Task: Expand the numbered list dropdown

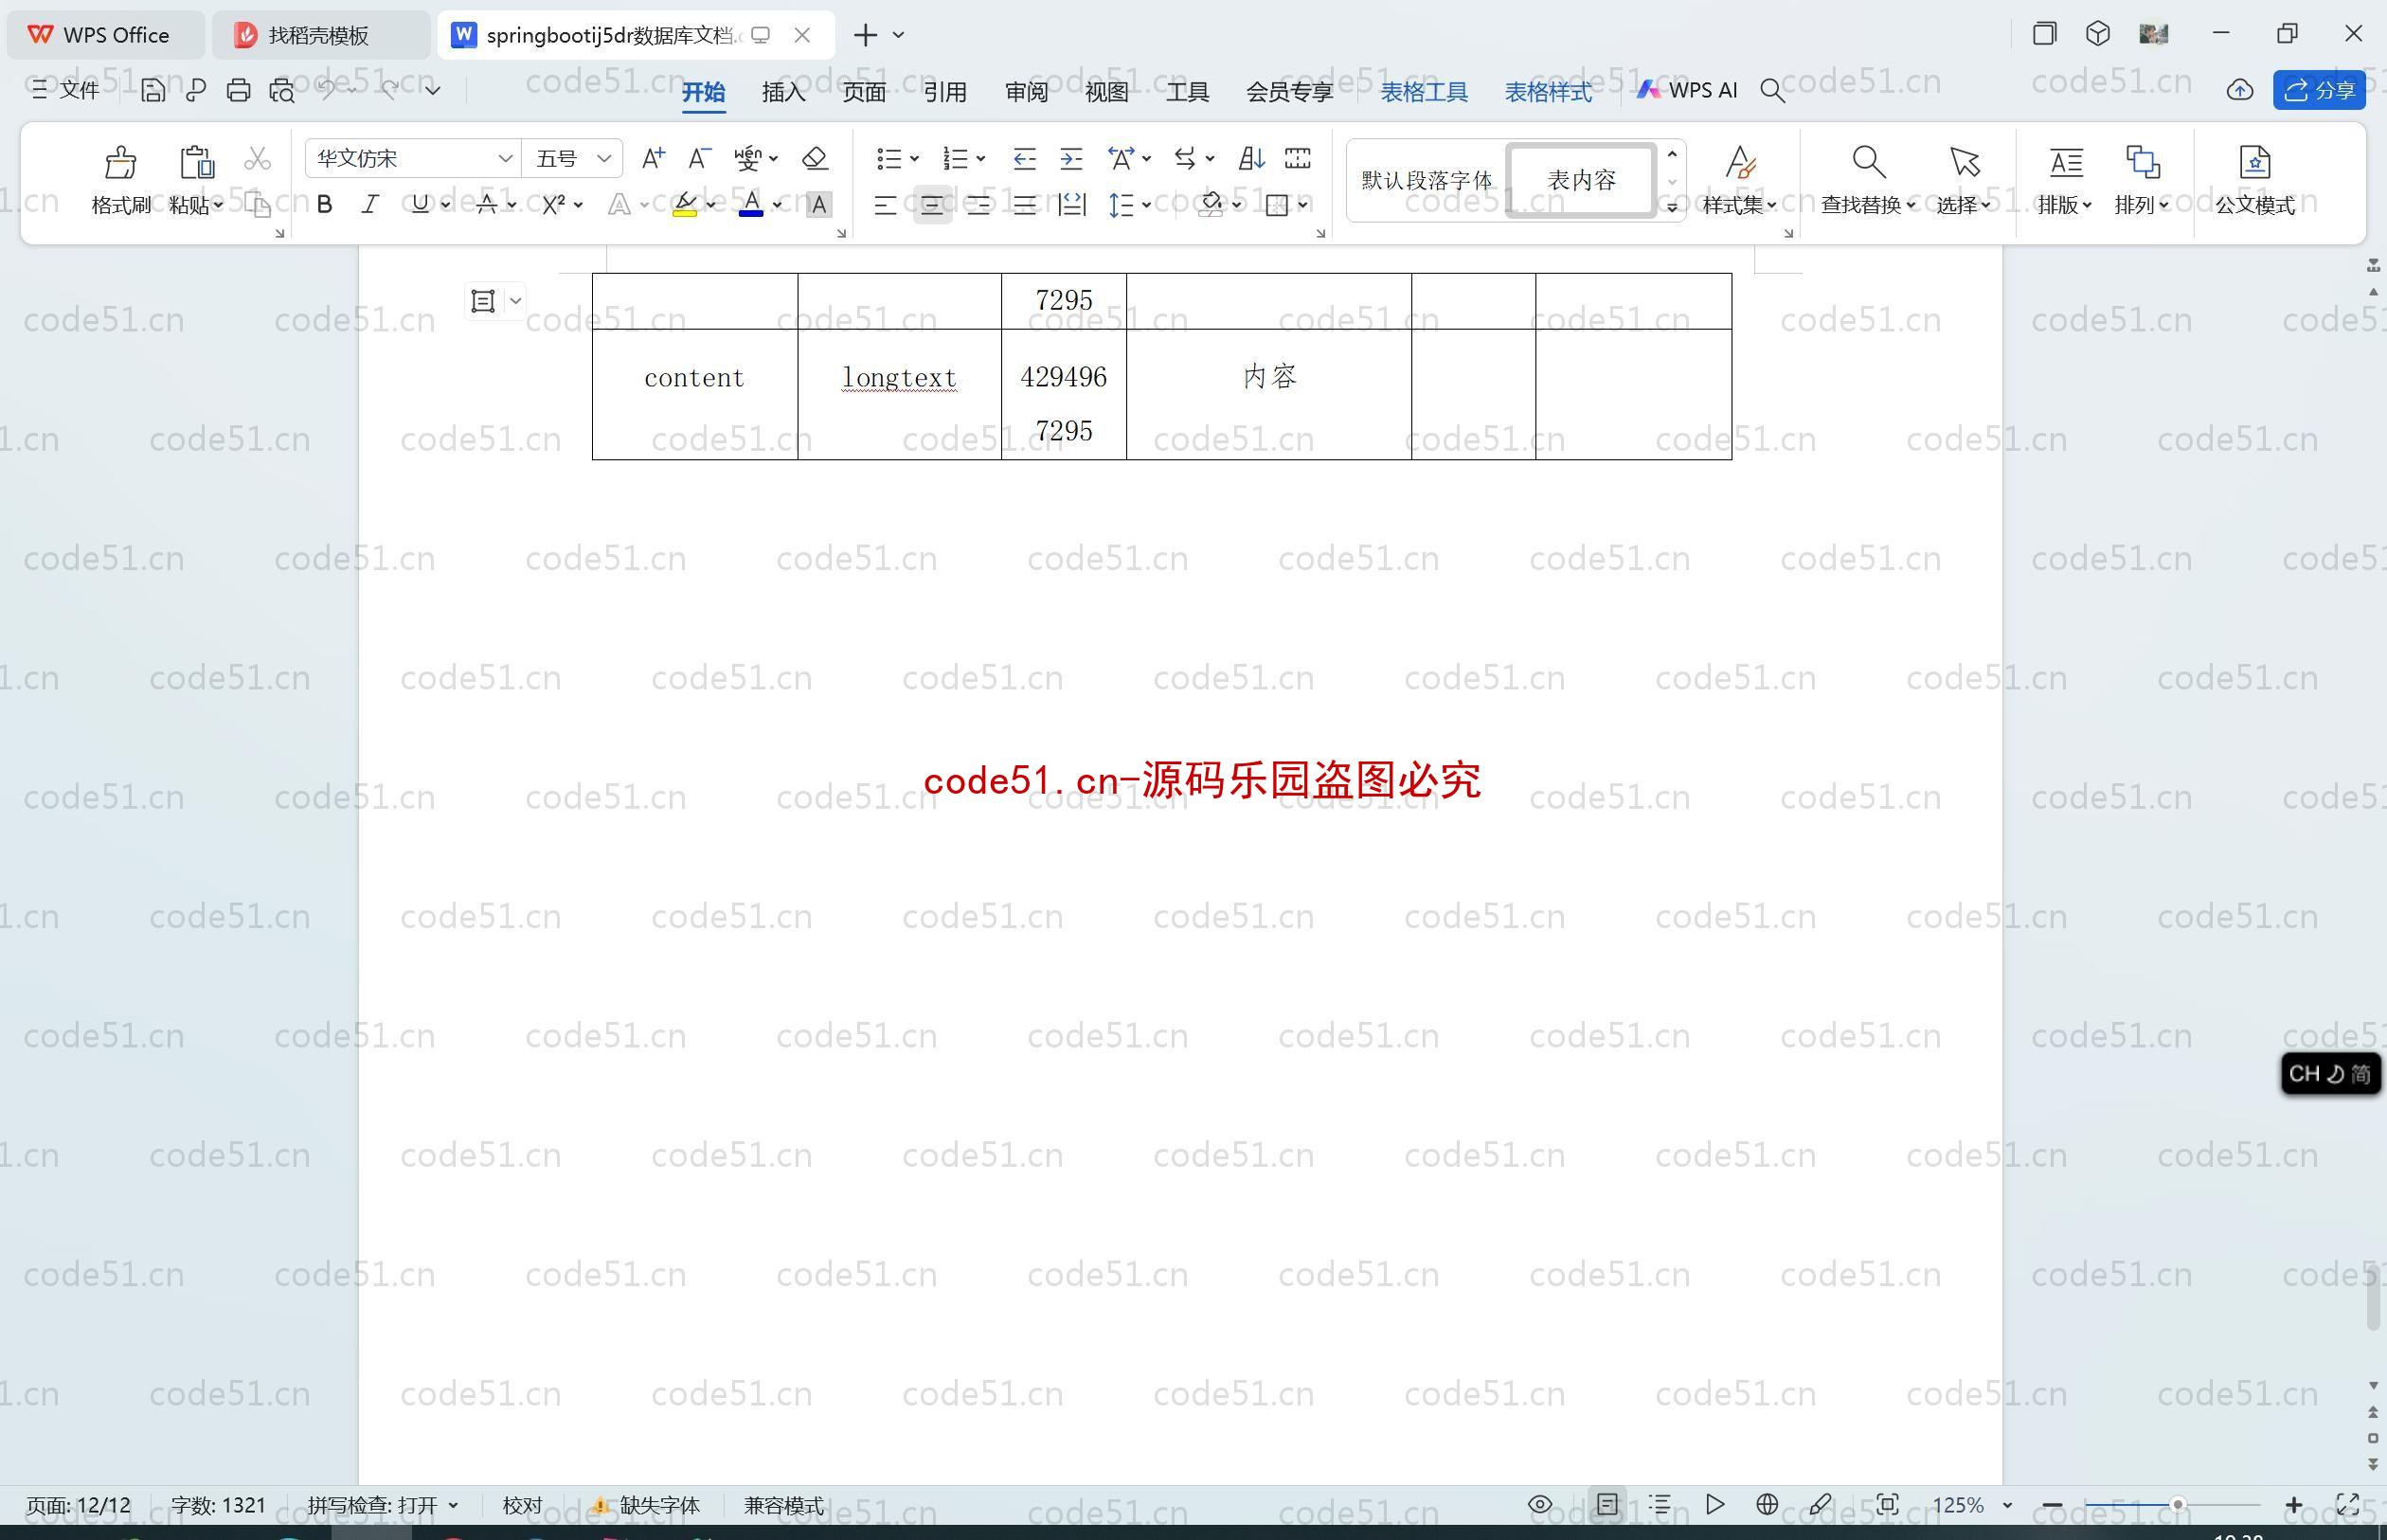Action: point(981,159)
